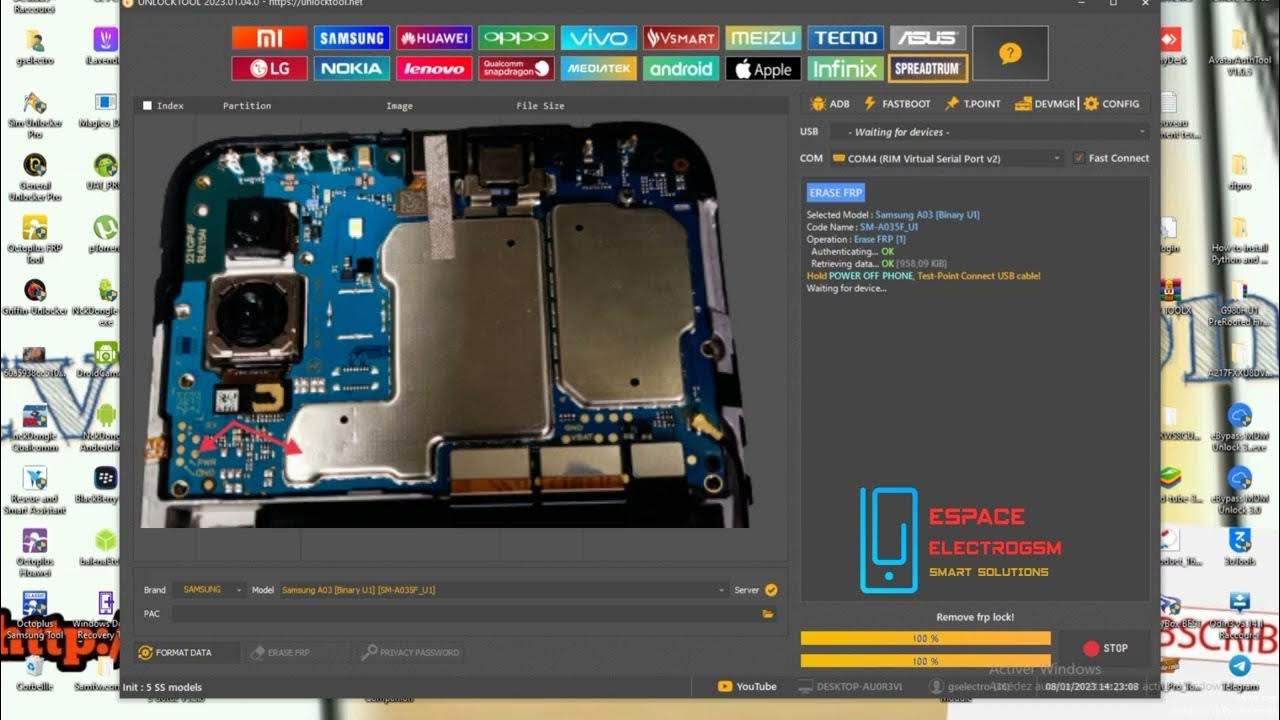Open NckDongle Qualcomm desktop icon
Viewport: 1280px width, 720px height.
tap(35, 428)
